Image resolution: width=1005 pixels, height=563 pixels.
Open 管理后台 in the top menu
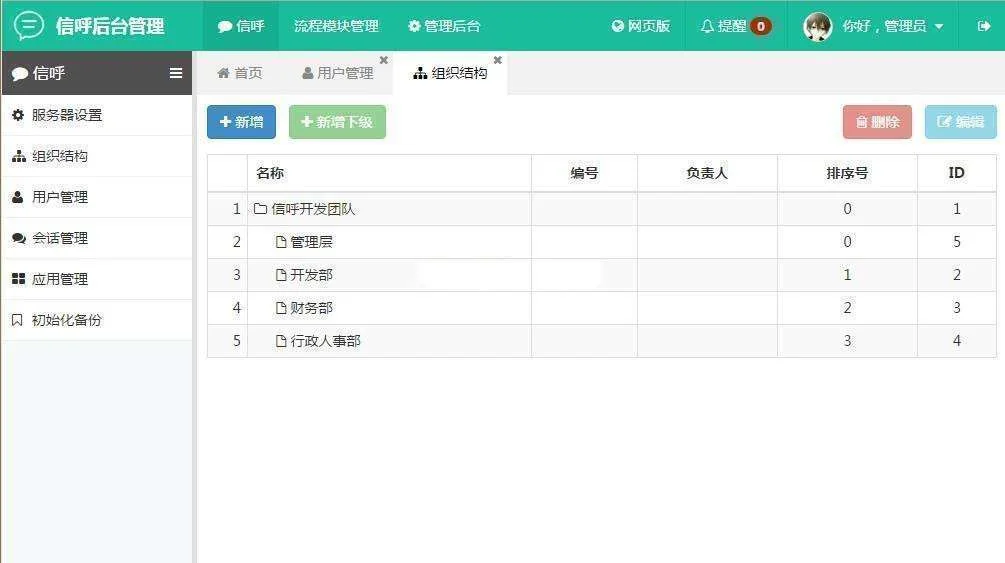point(444,26)
